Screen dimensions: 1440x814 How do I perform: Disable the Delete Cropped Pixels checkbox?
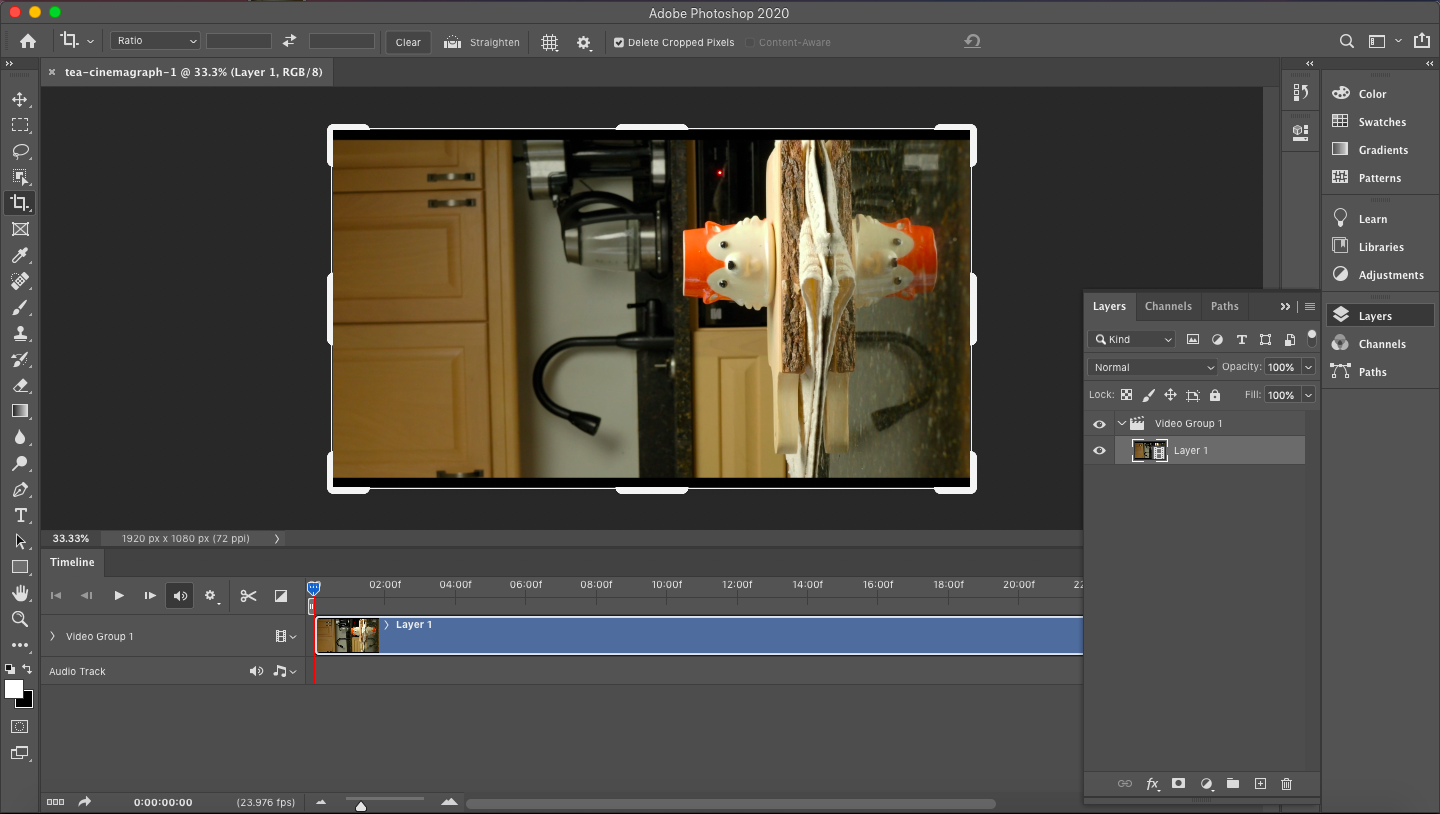tap(621, 42)
